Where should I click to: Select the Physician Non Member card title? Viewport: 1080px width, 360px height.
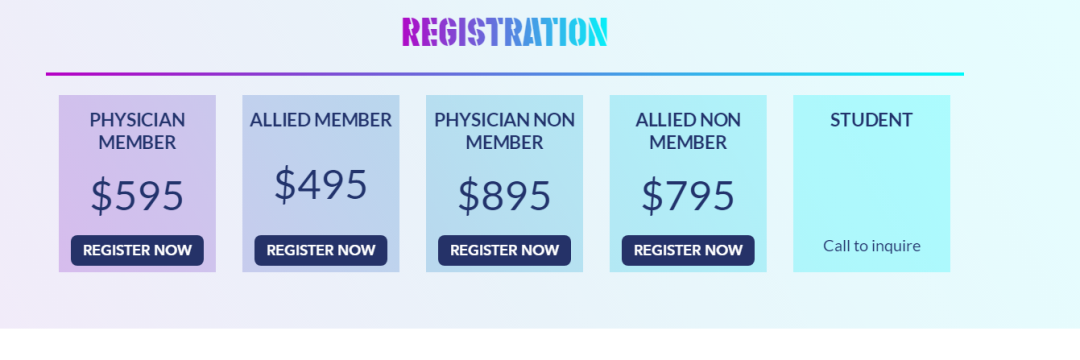point(504,131)
